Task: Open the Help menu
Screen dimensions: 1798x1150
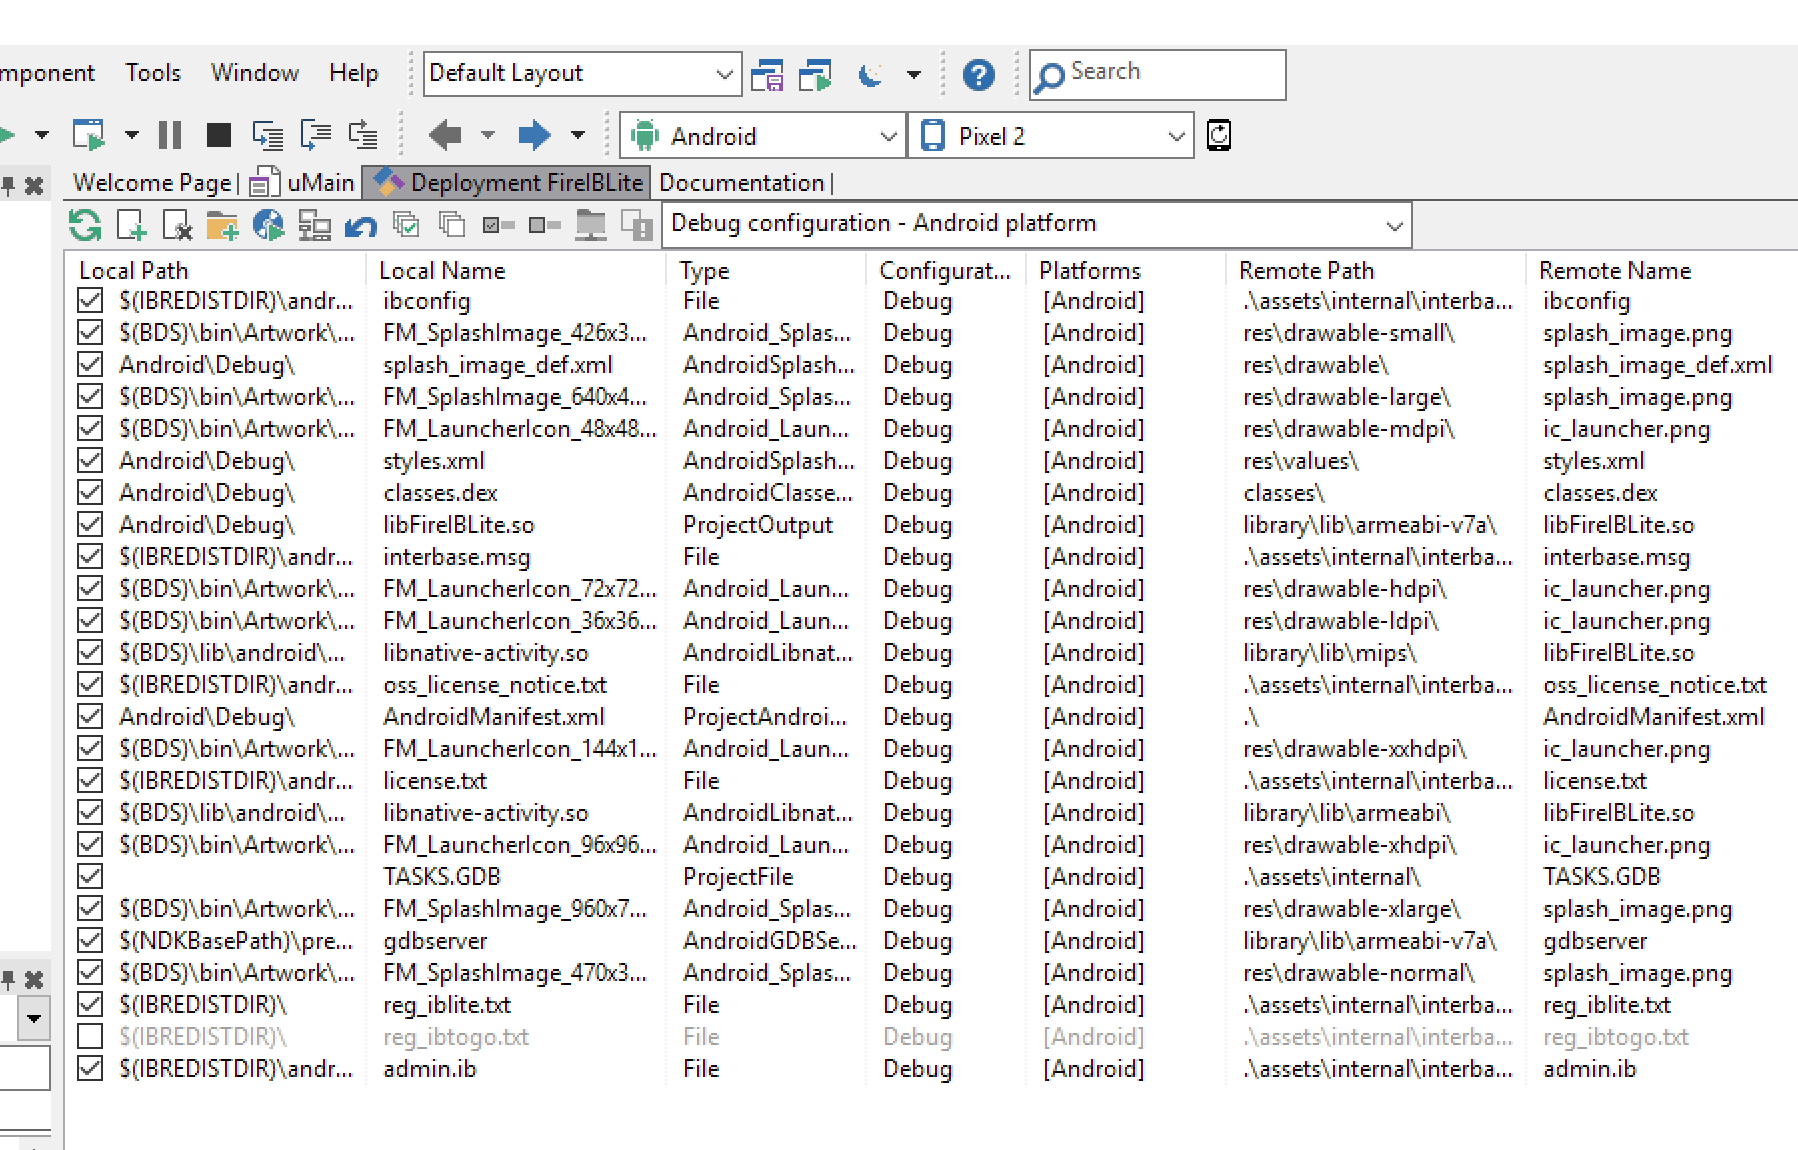Action: pyautogui.click(x=354, y=73)
